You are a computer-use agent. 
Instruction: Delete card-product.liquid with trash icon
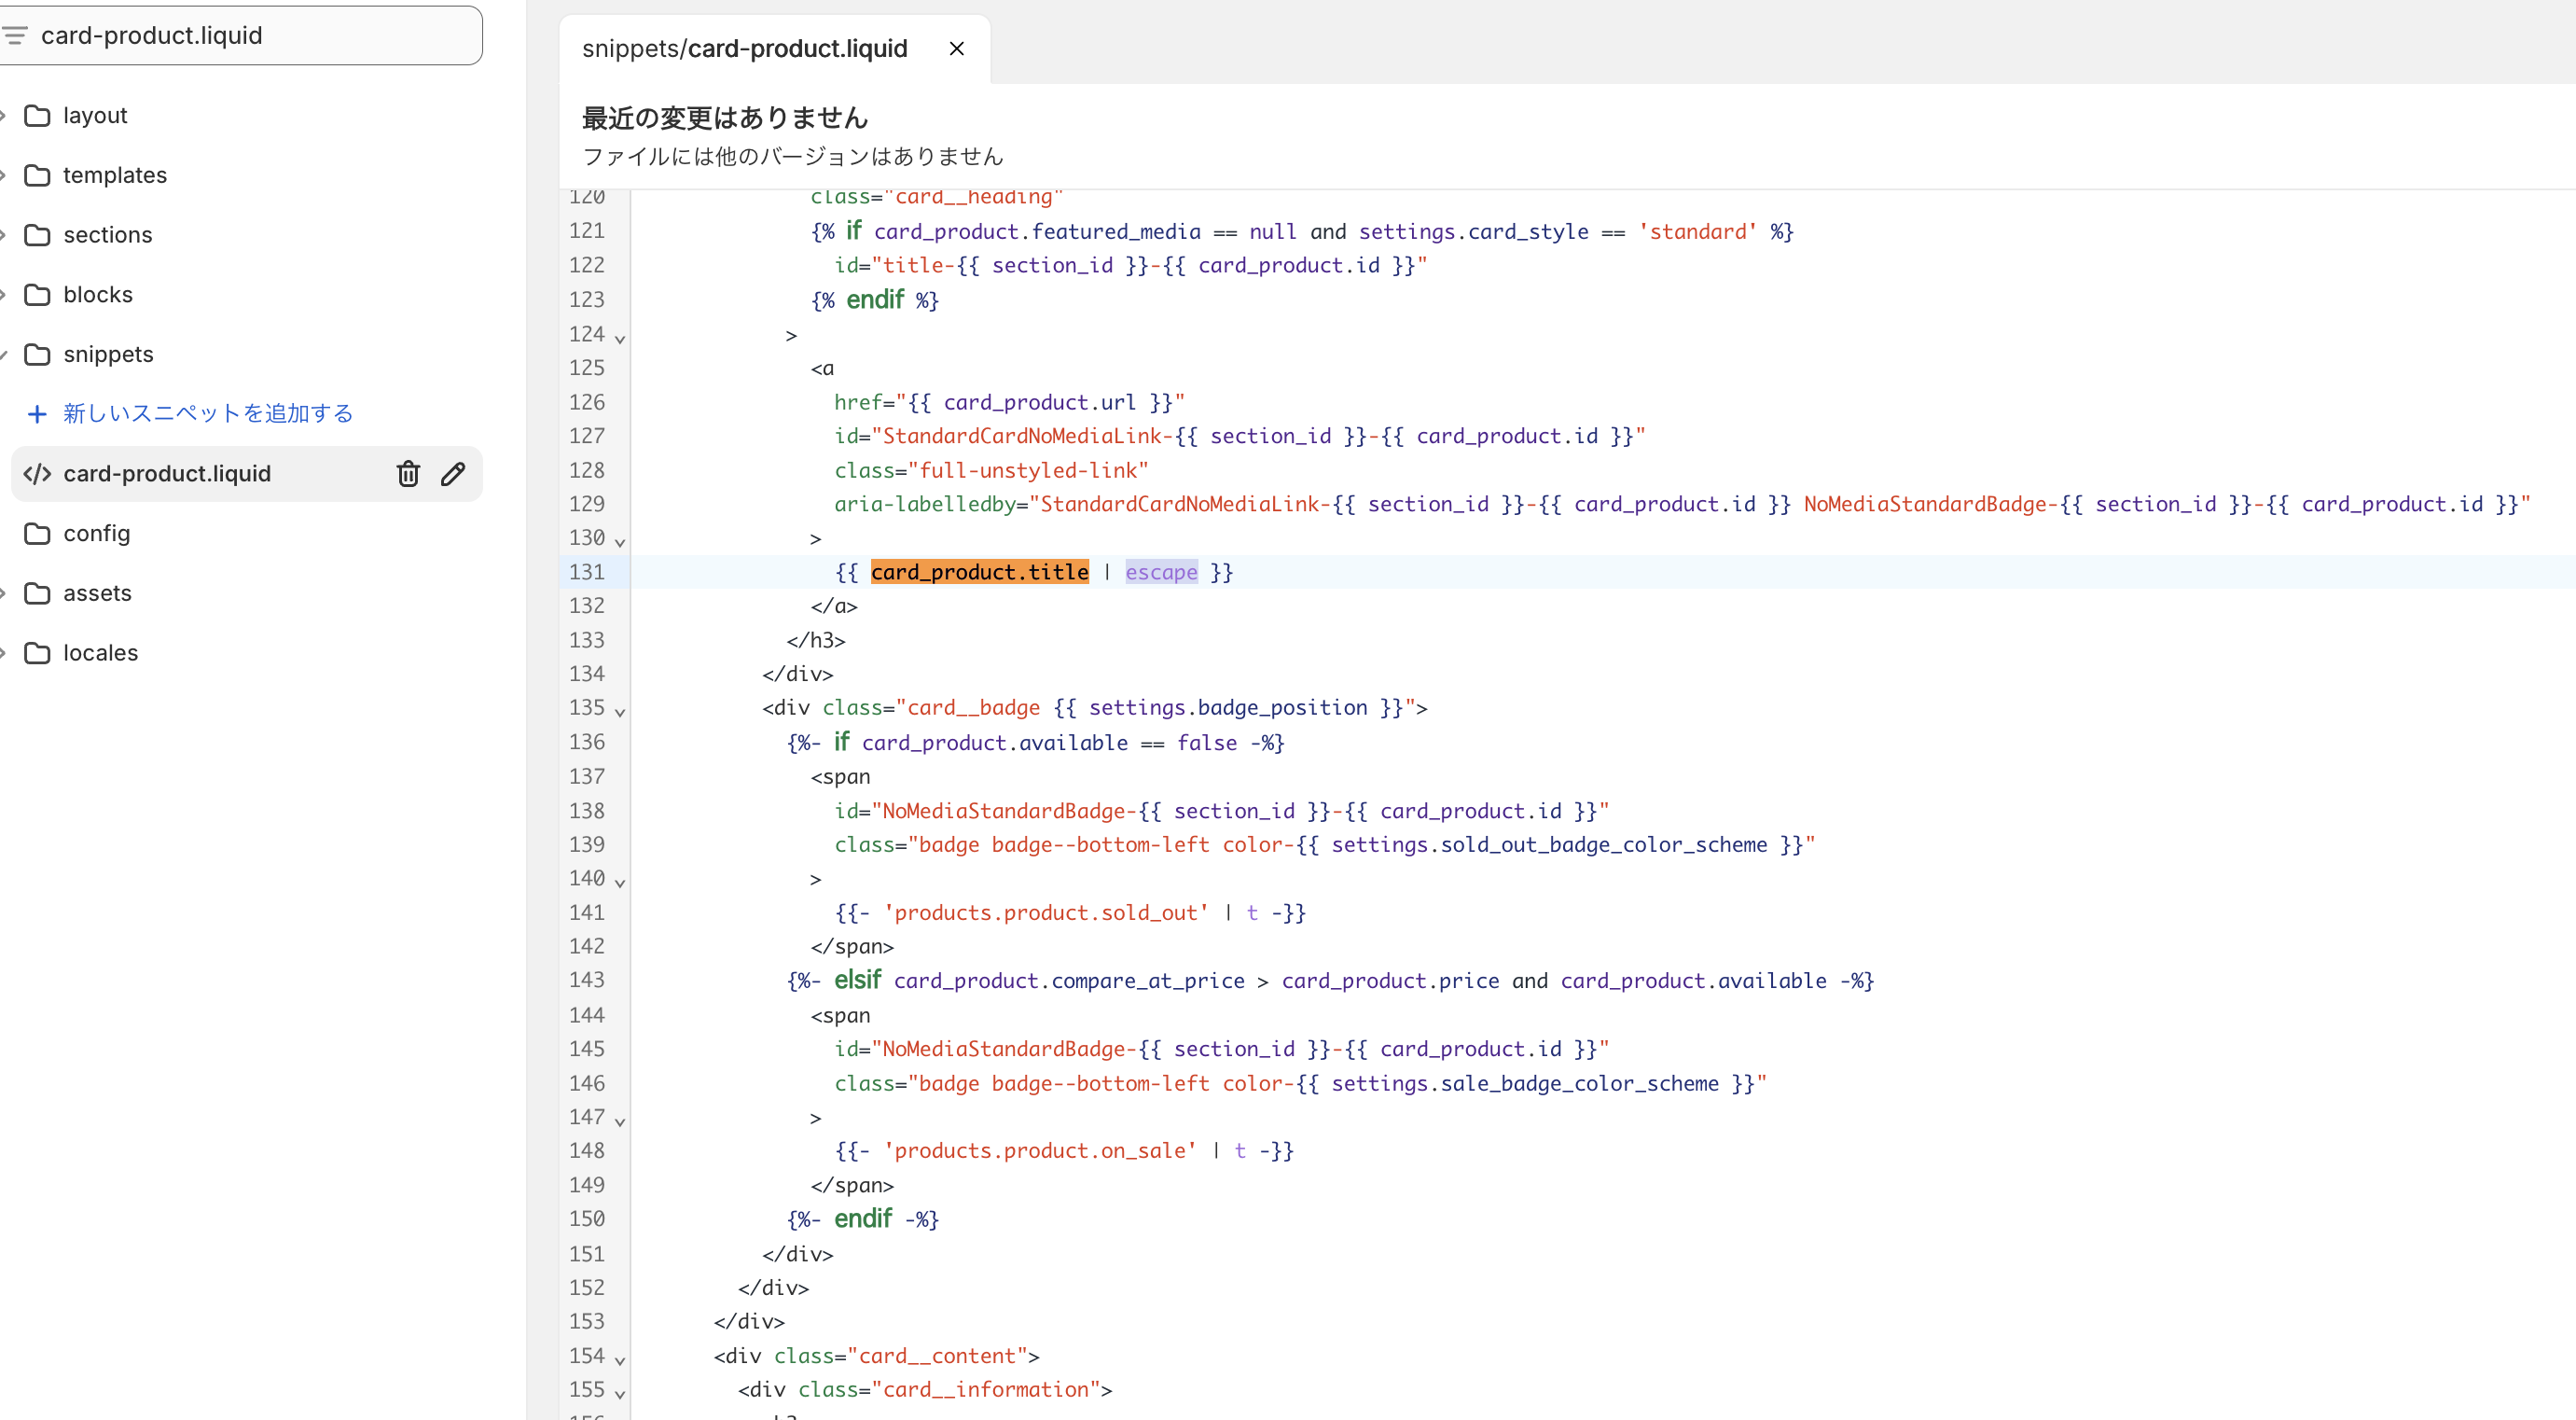(408, 473)
